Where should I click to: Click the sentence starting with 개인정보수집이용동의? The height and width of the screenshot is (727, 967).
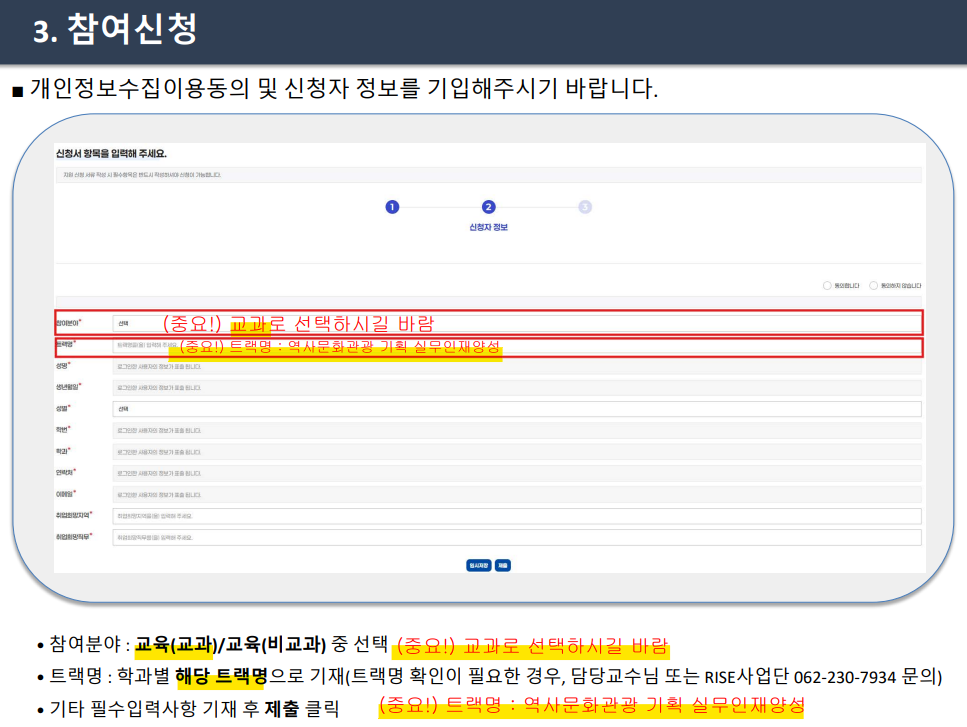coord(344,89)
